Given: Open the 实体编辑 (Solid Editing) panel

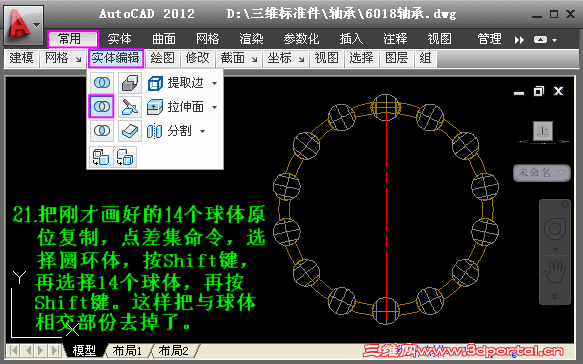Looking at the screenshot, I should [116, 58].
